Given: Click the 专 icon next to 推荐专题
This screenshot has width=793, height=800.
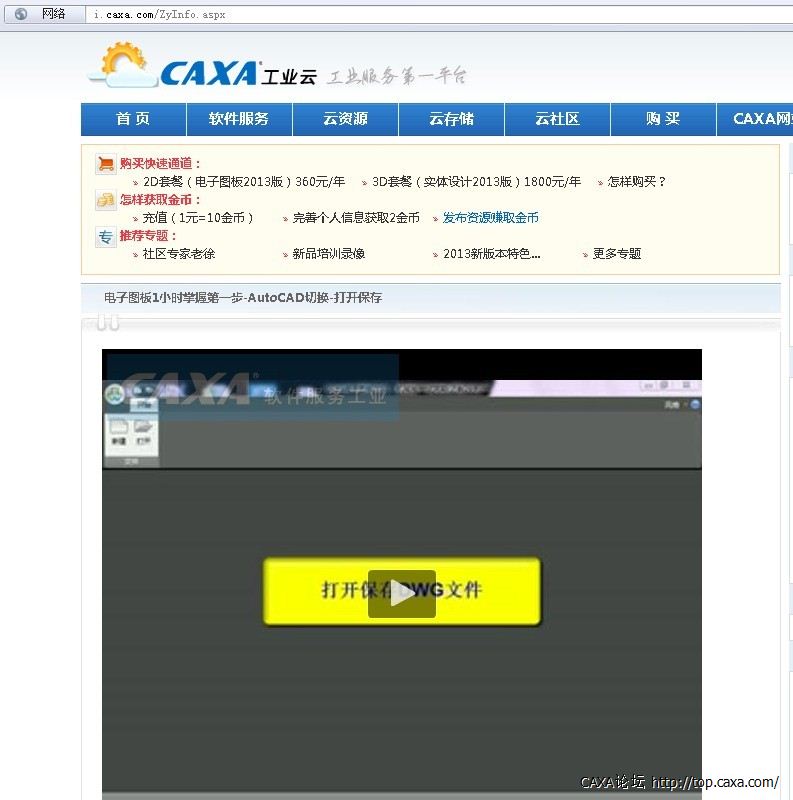Looking at the screenshot, I should click(x=106, y=237).
